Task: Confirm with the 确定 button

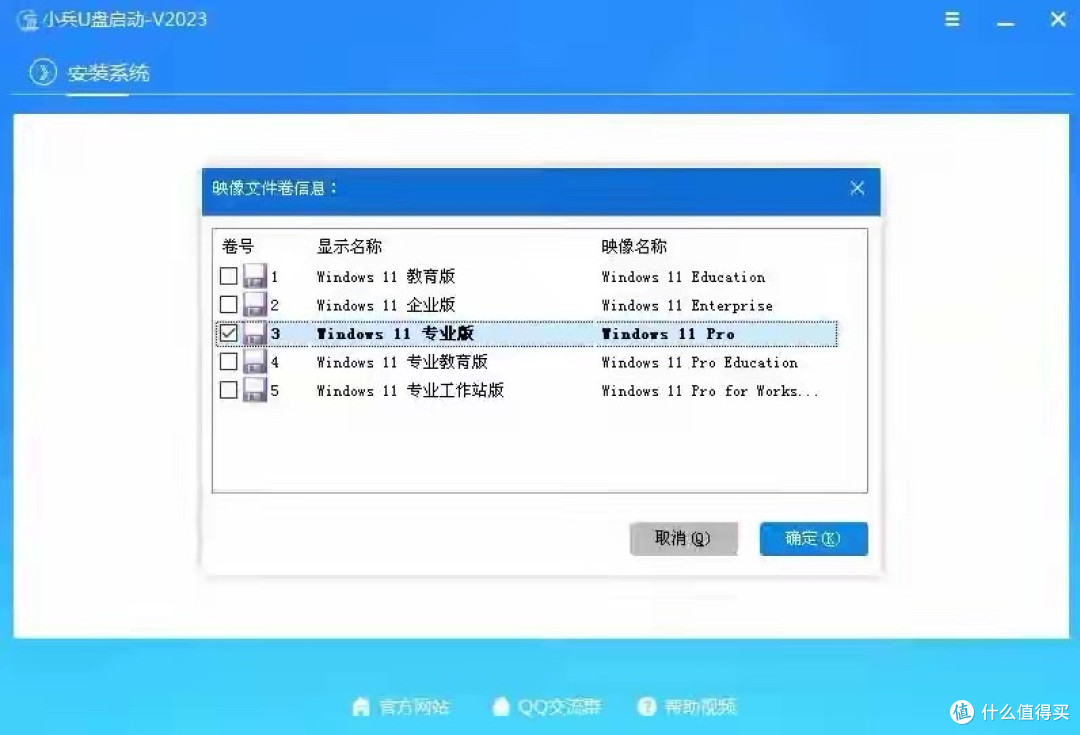Action: [x=813, y=539]
